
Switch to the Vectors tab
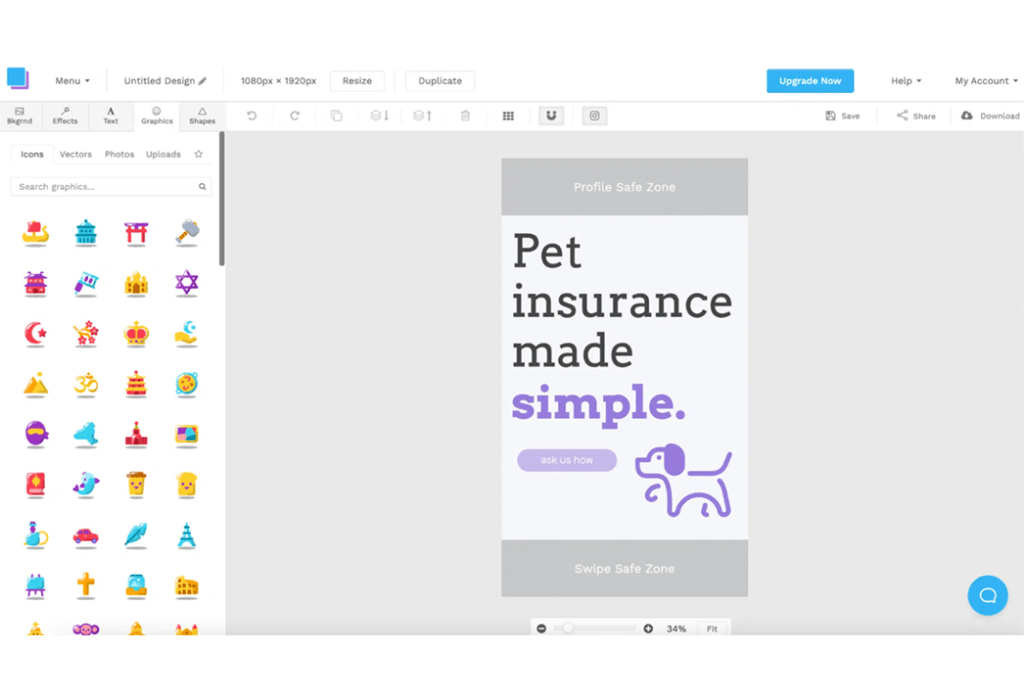[x=75, y=154]
